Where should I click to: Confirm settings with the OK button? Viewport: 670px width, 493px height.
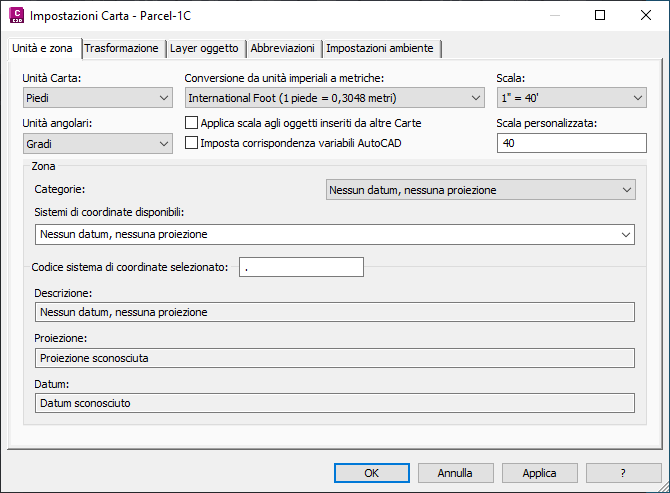coord(372,473)
